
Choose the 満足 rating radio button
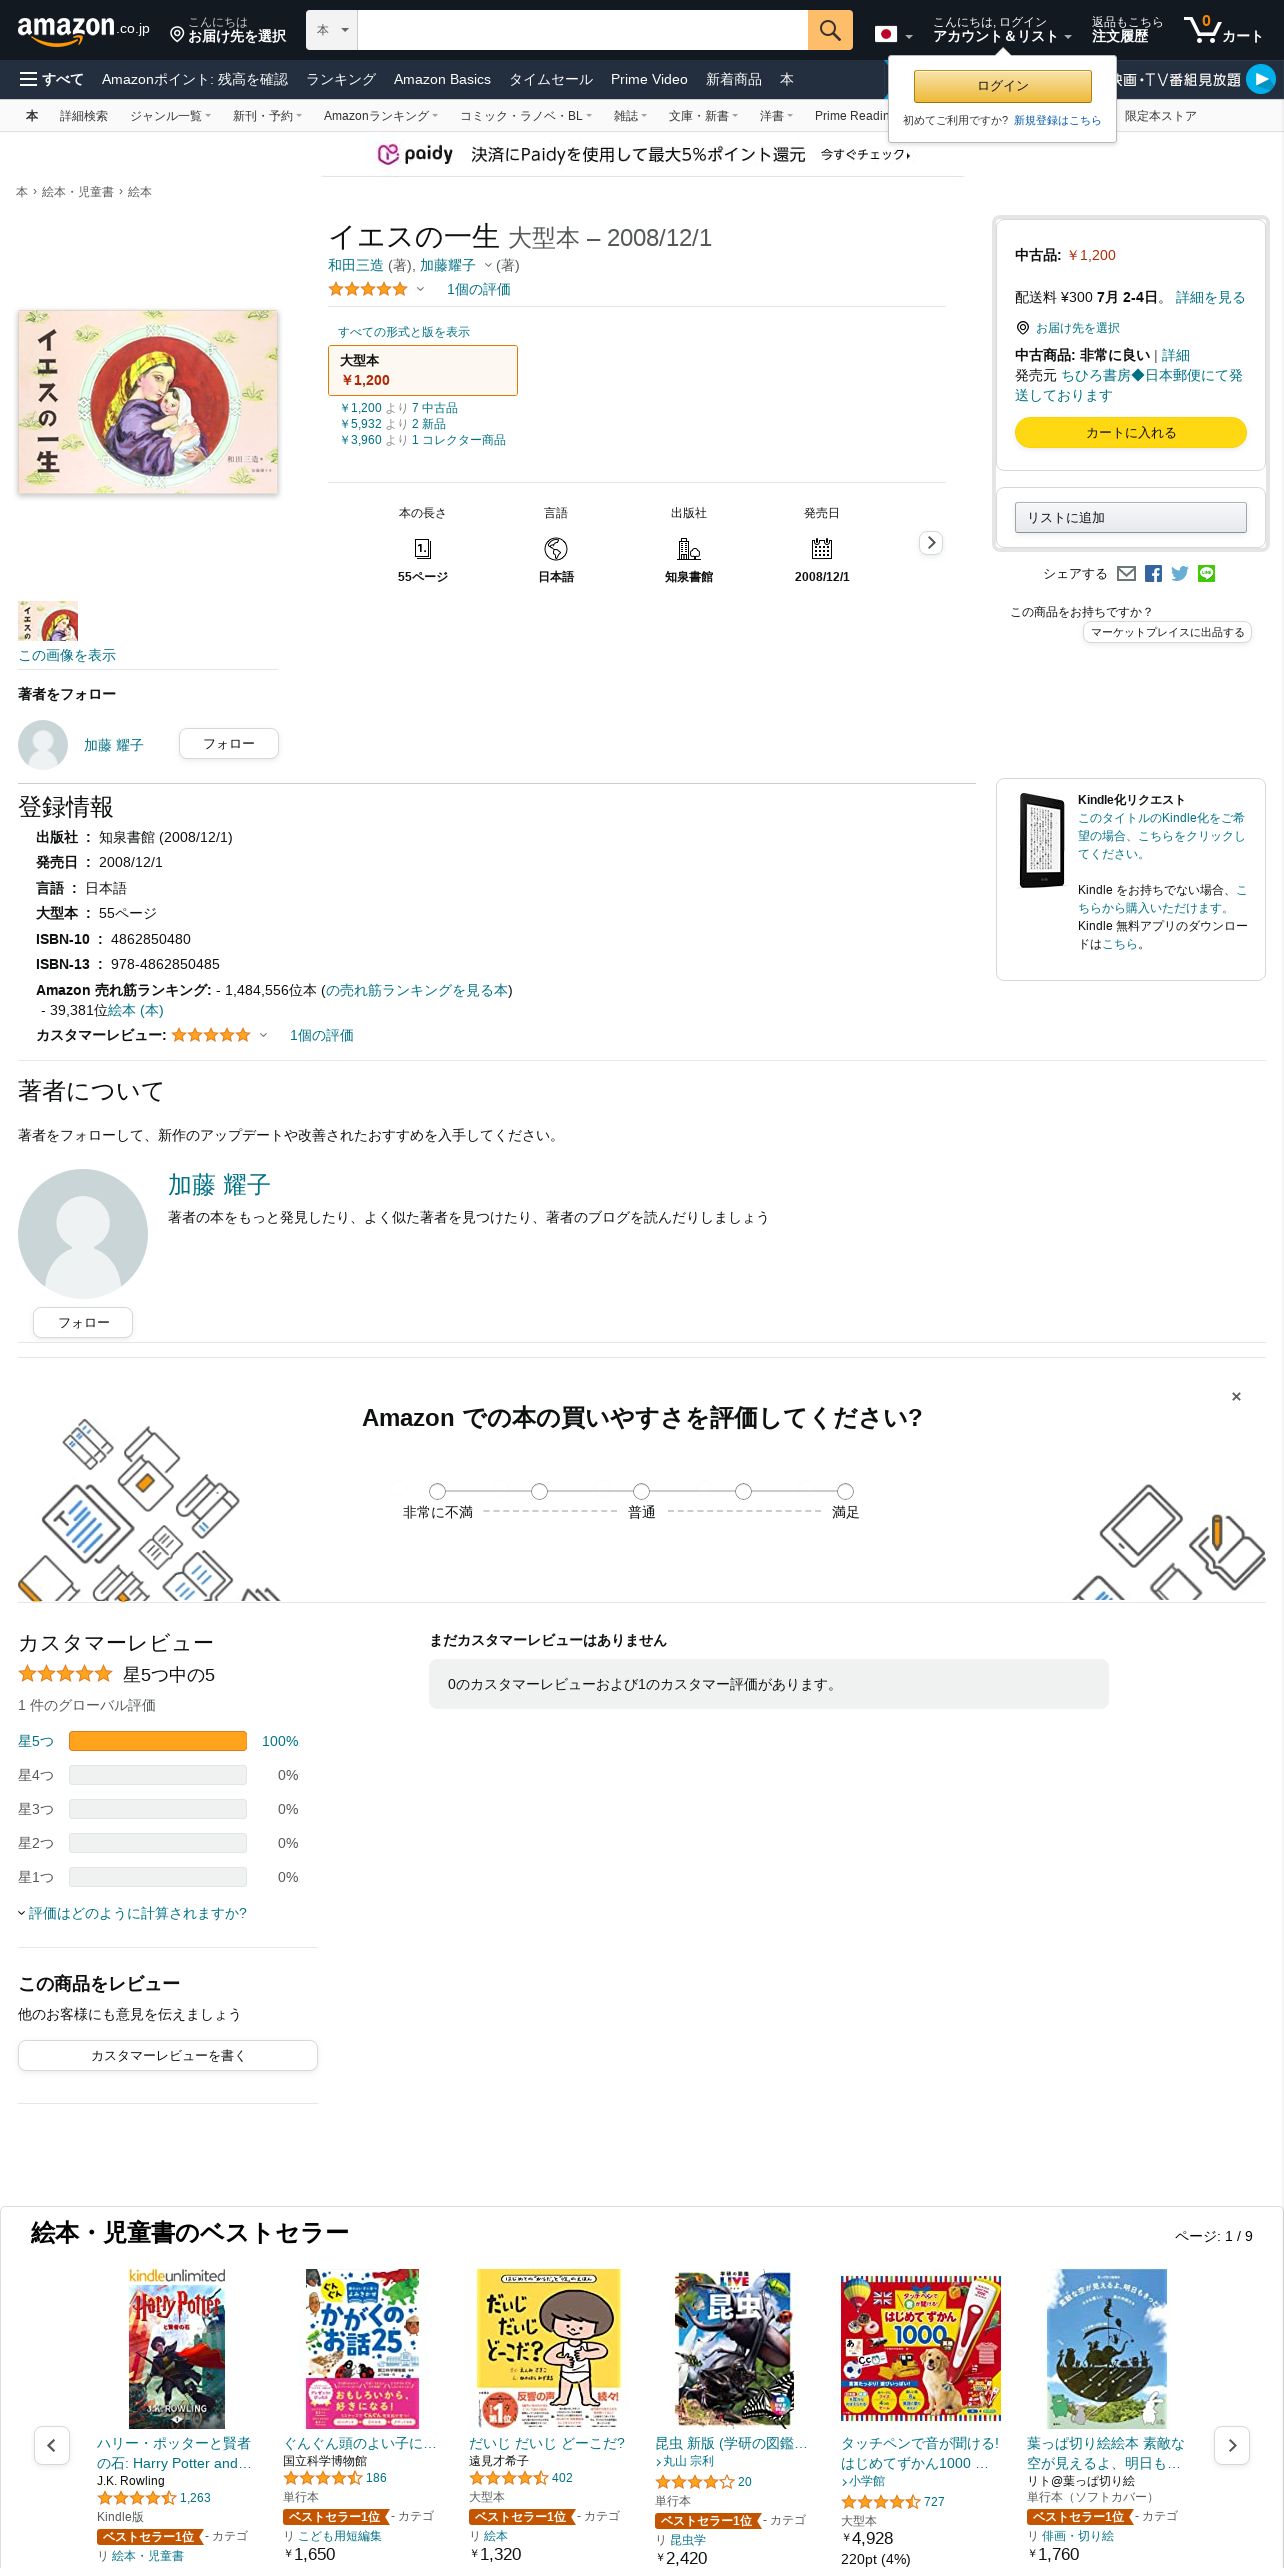click(845, 1491)
